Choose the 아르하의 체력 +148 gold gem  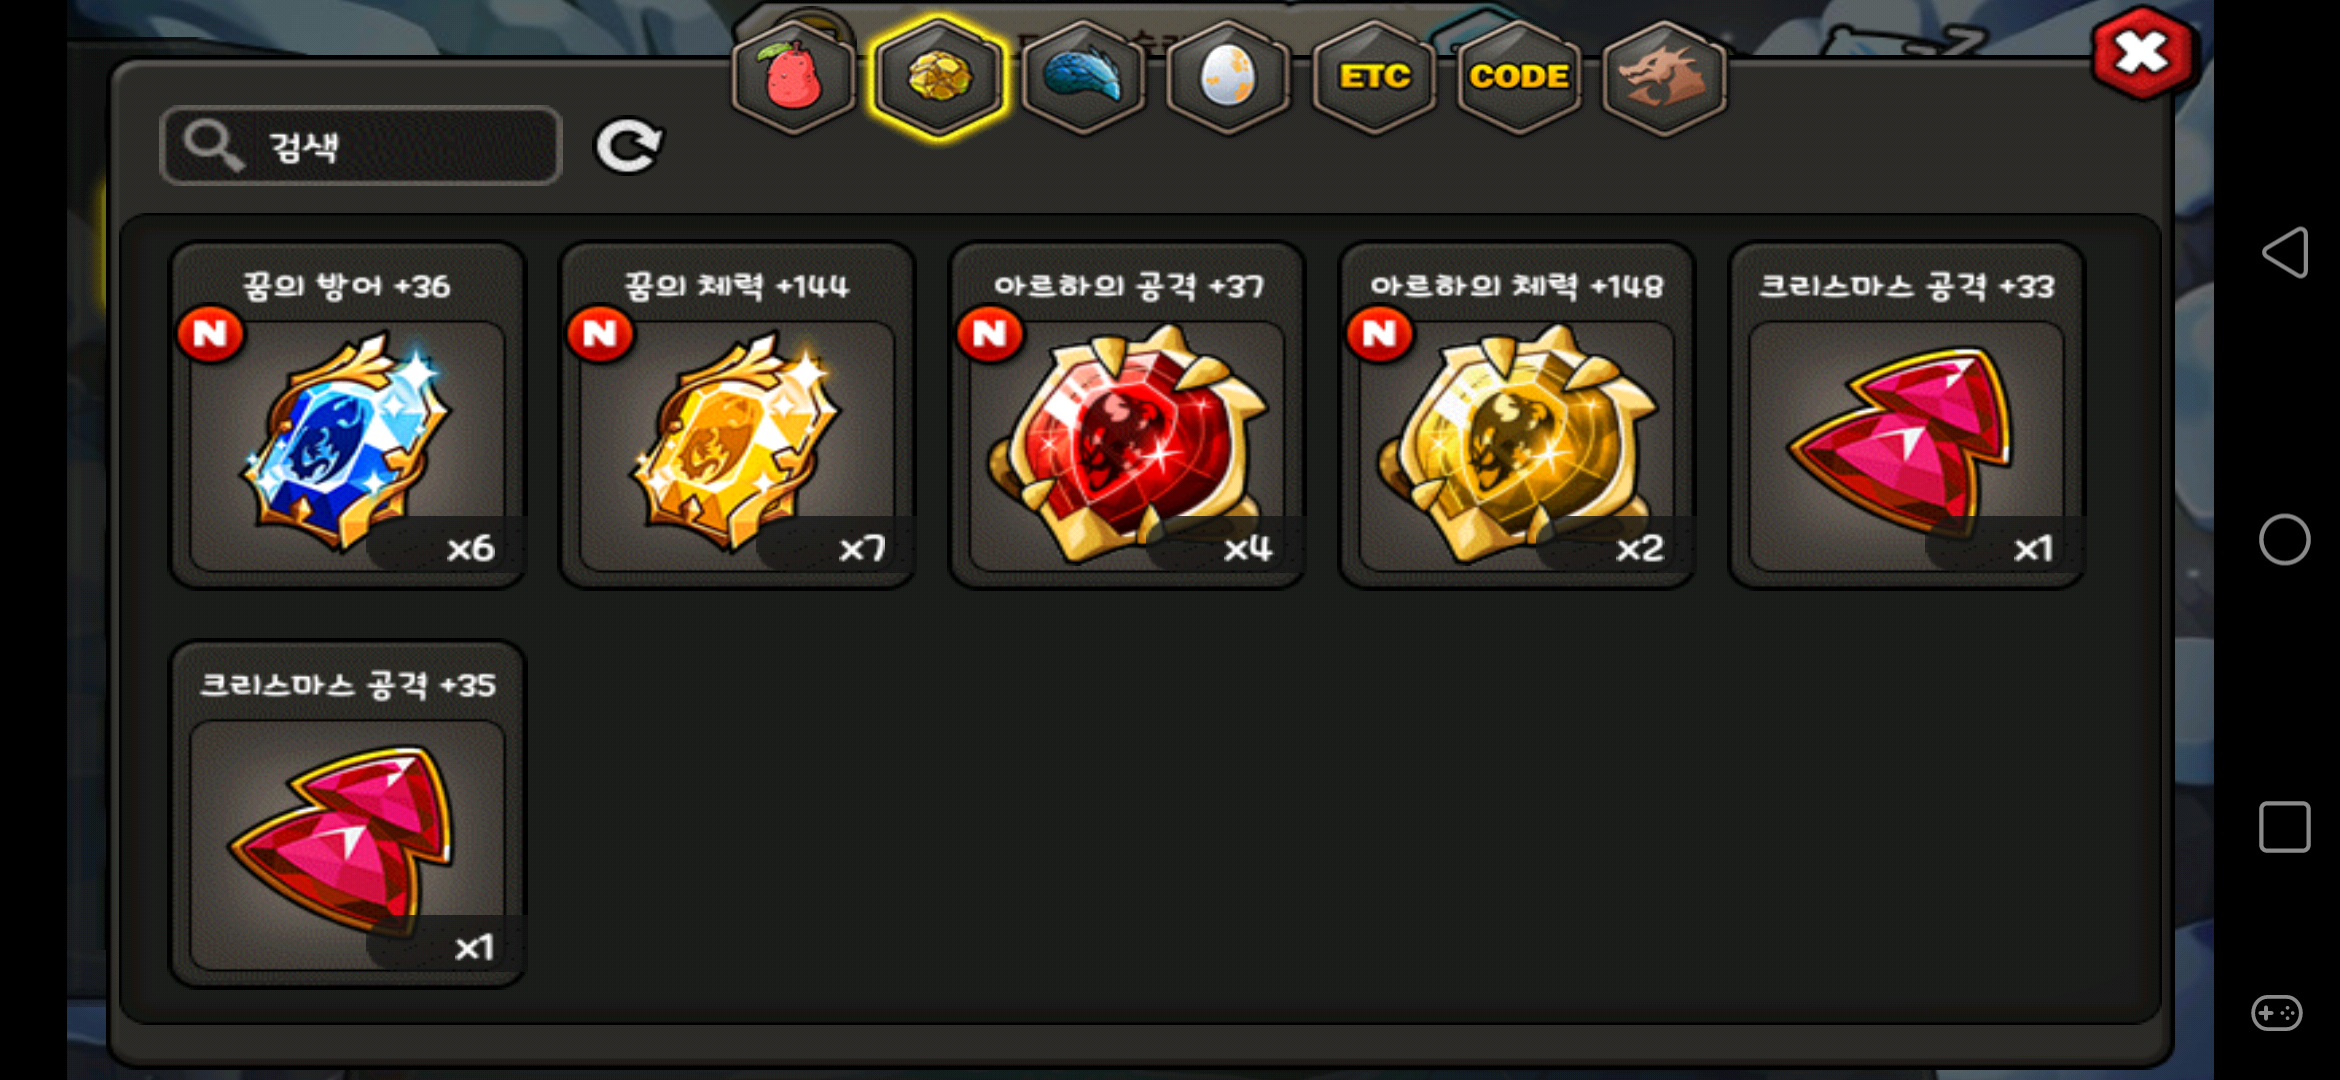[1517, 415]
